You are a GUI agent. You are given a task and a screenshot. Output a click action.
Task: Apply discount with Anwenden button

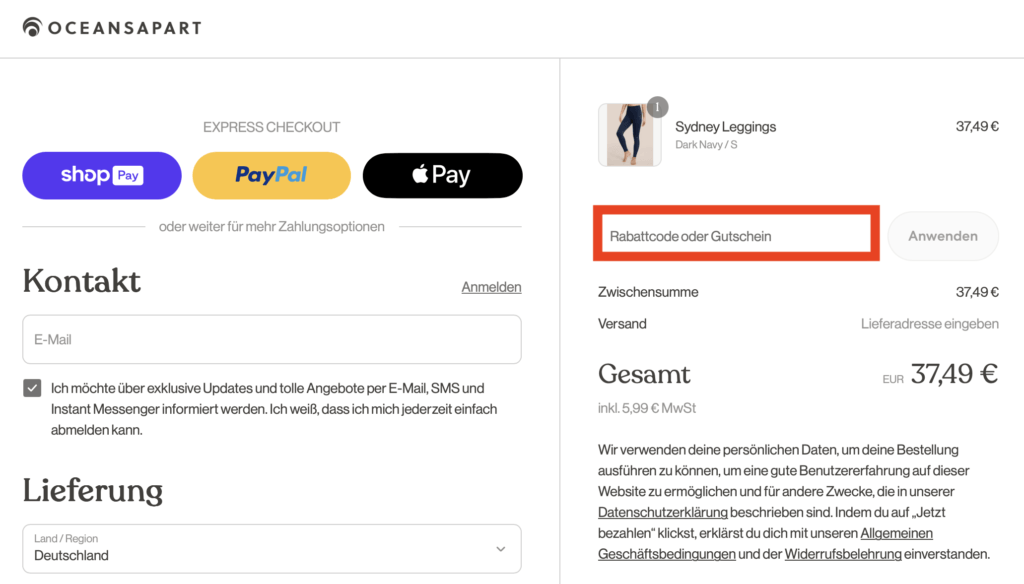[943, 236]
